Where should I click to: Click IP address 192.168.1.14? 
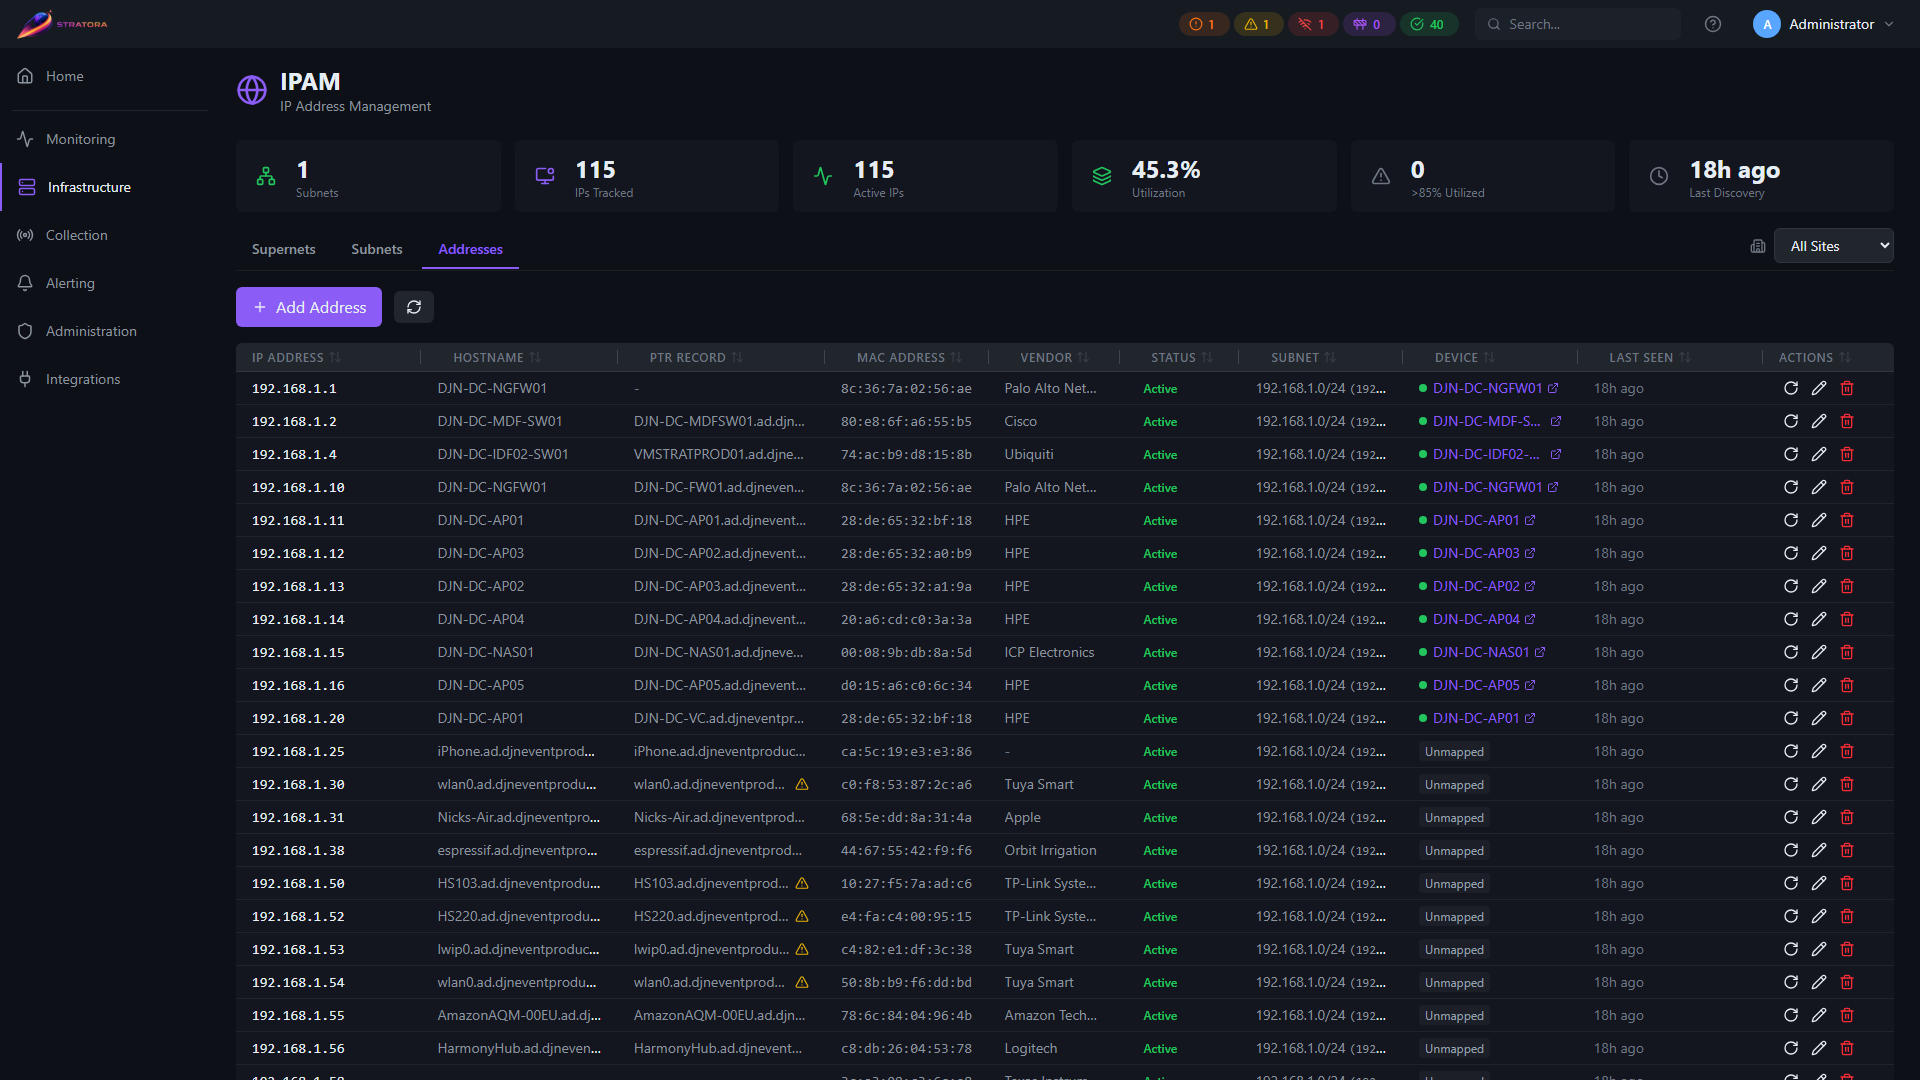(298, 619)
